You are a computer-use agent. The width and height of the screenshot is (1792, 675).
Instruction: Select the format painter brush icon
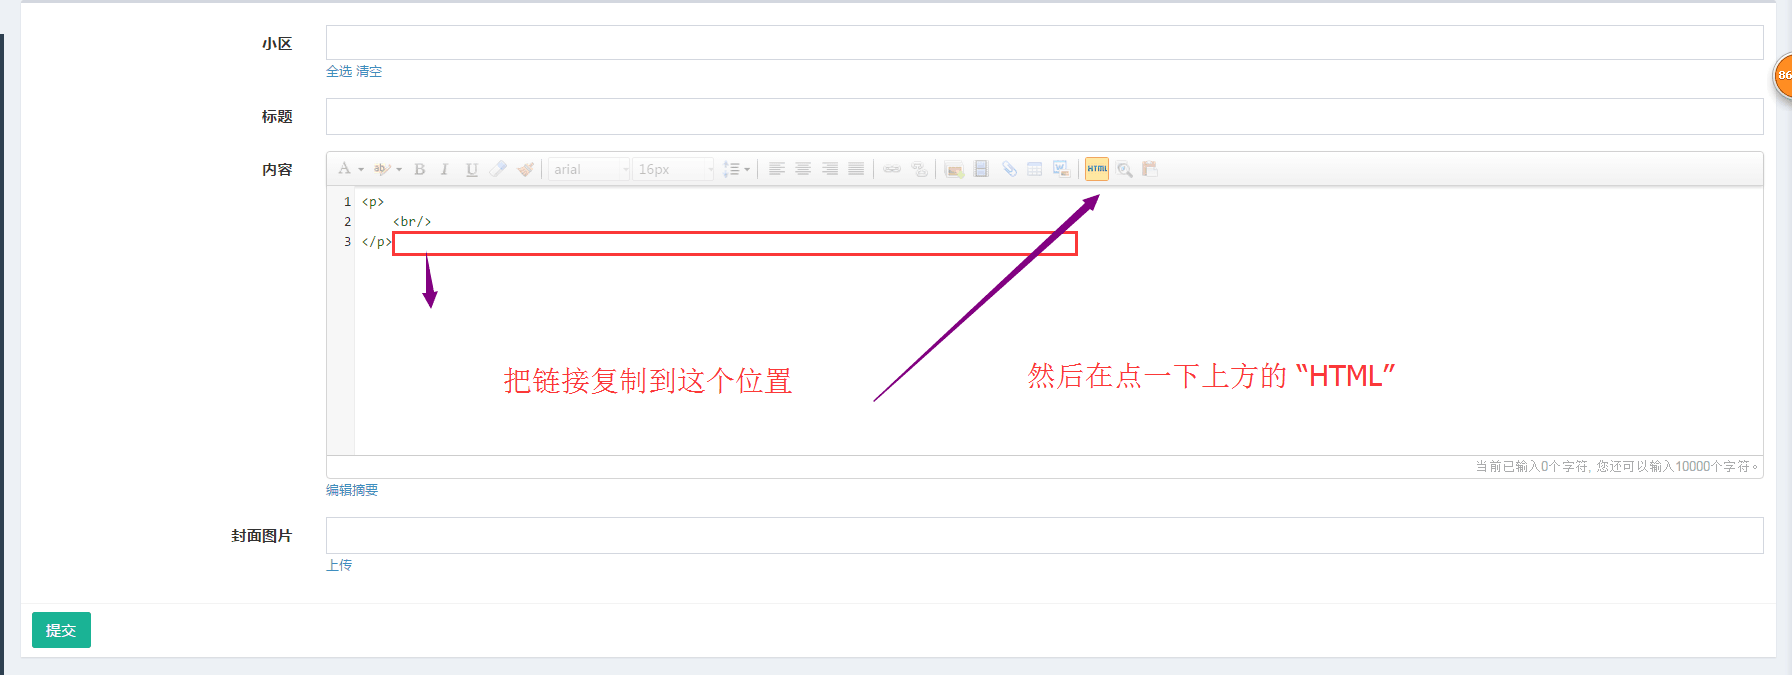click(x=525, y=169)
